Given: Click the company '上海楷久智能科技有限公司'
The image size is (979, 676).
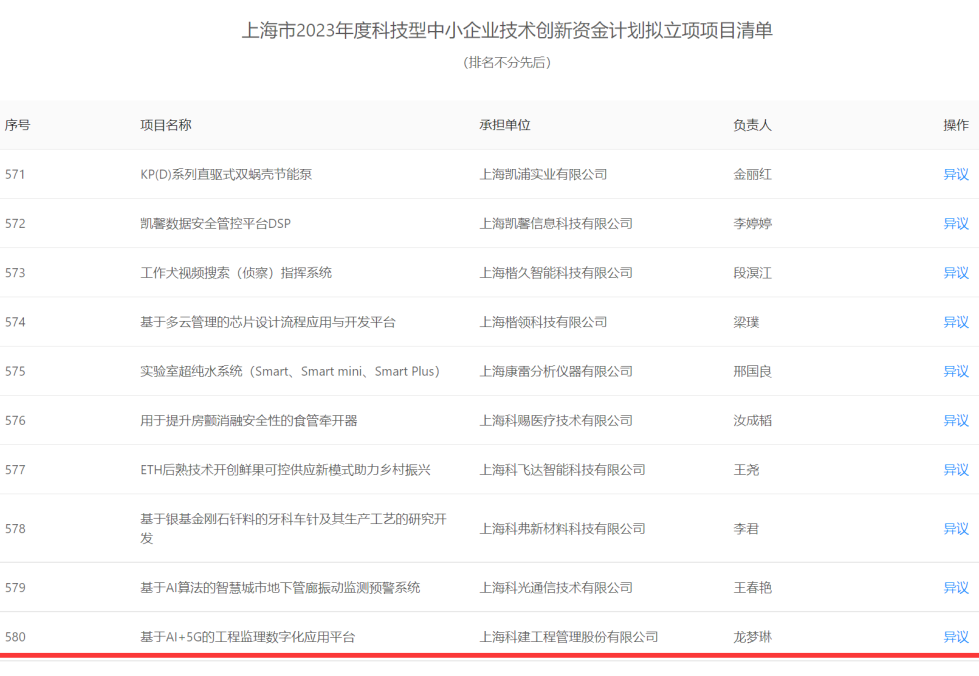Looking at the screenshot, I should [556, 273].
